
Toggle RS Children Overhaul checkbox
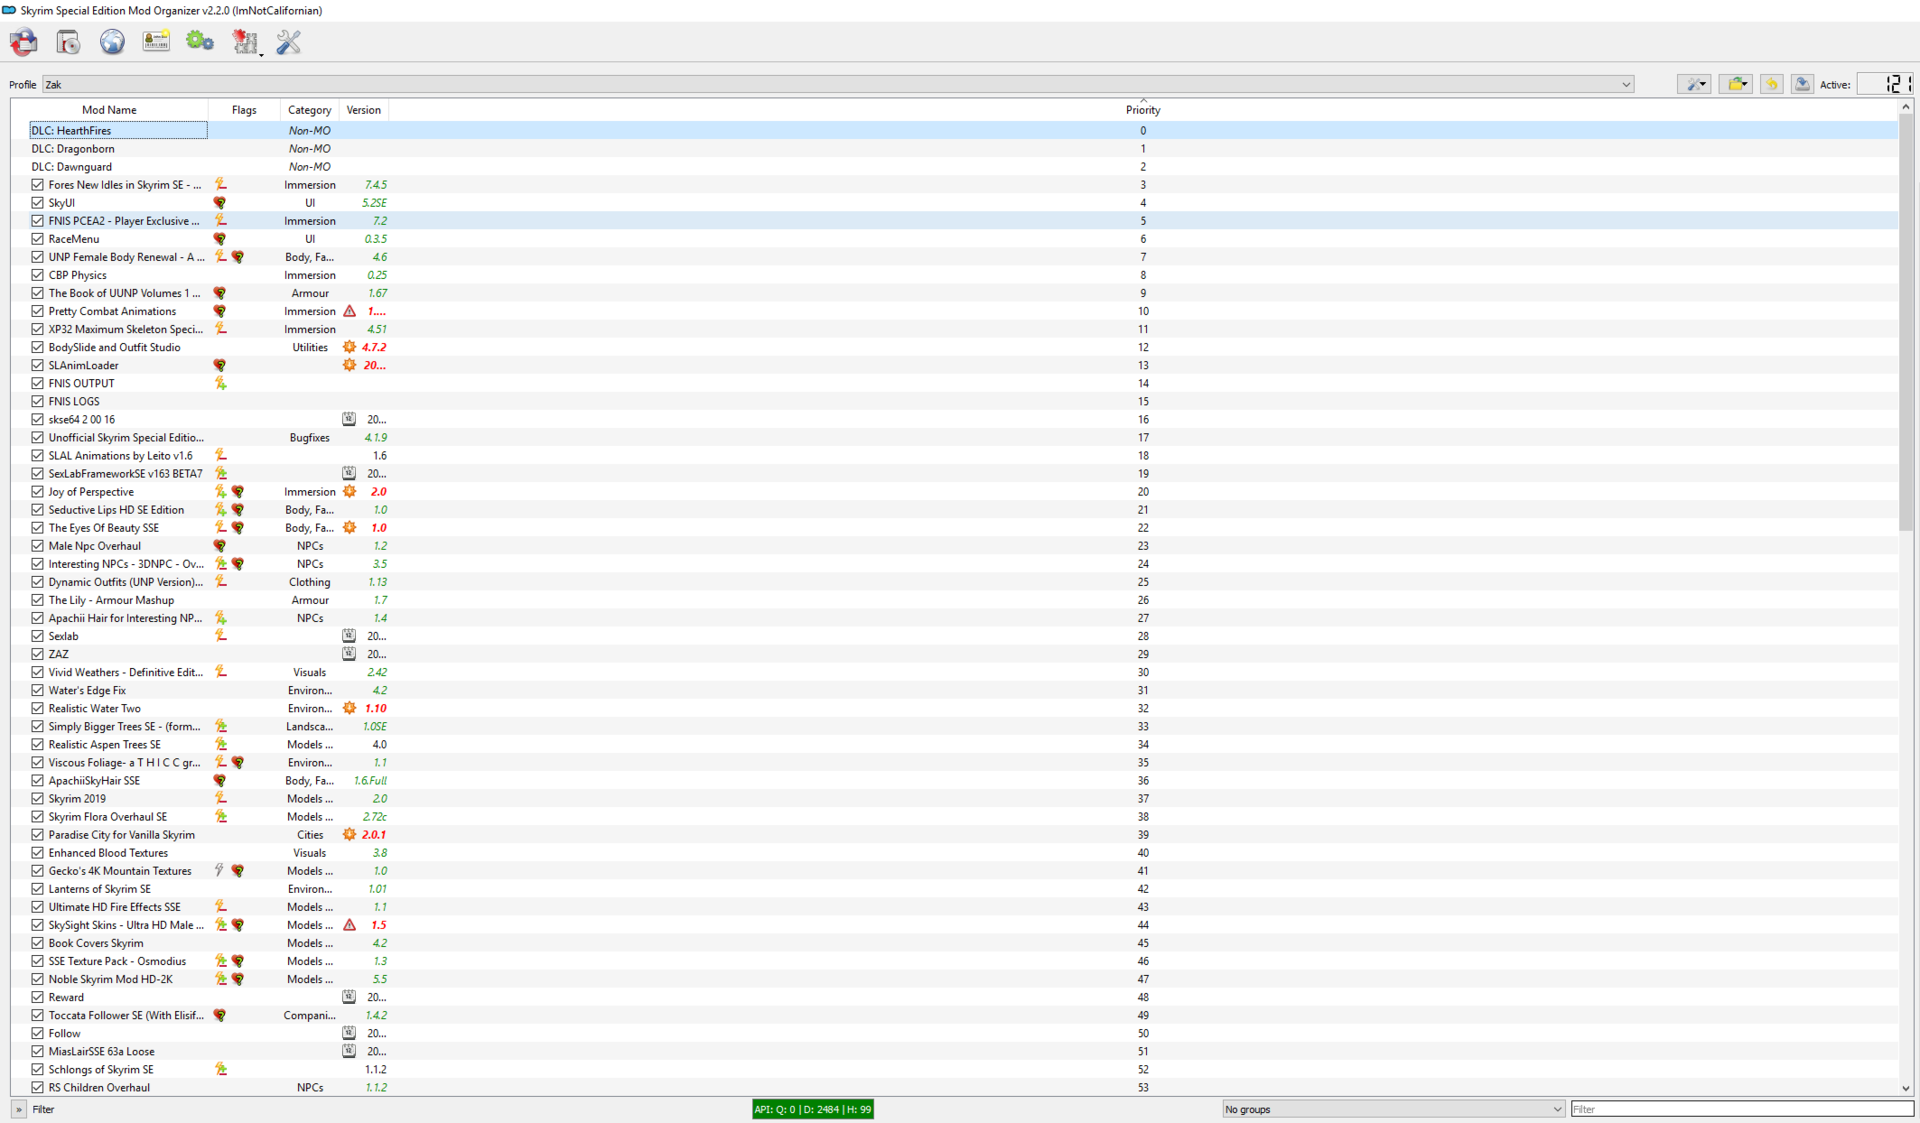pos(38,1087)
